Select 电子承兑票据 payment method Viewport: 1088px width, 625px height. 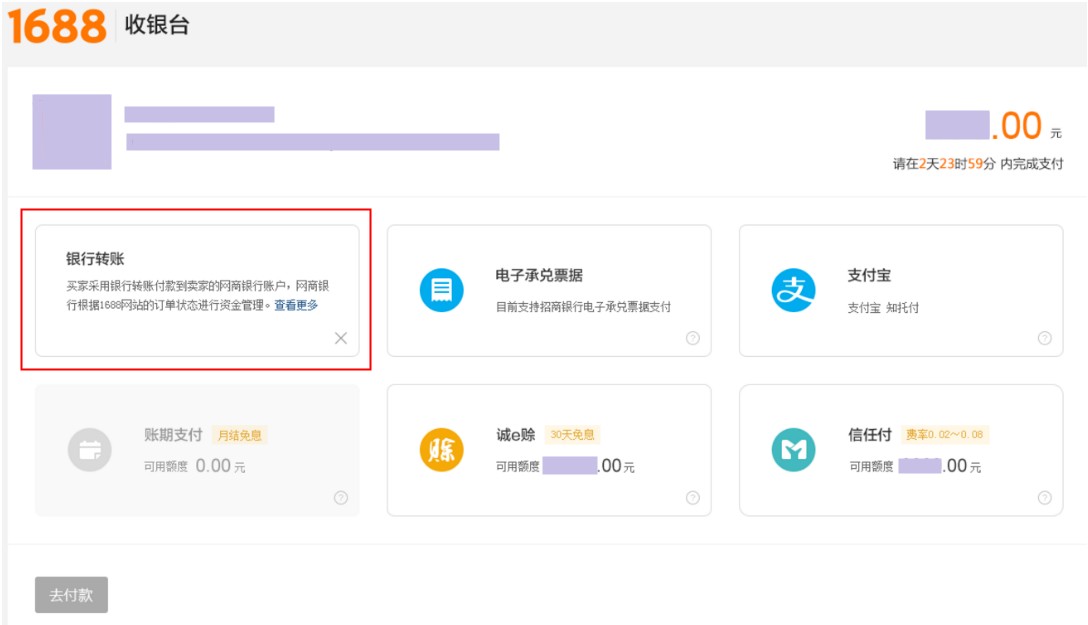(x=549, y=291)
